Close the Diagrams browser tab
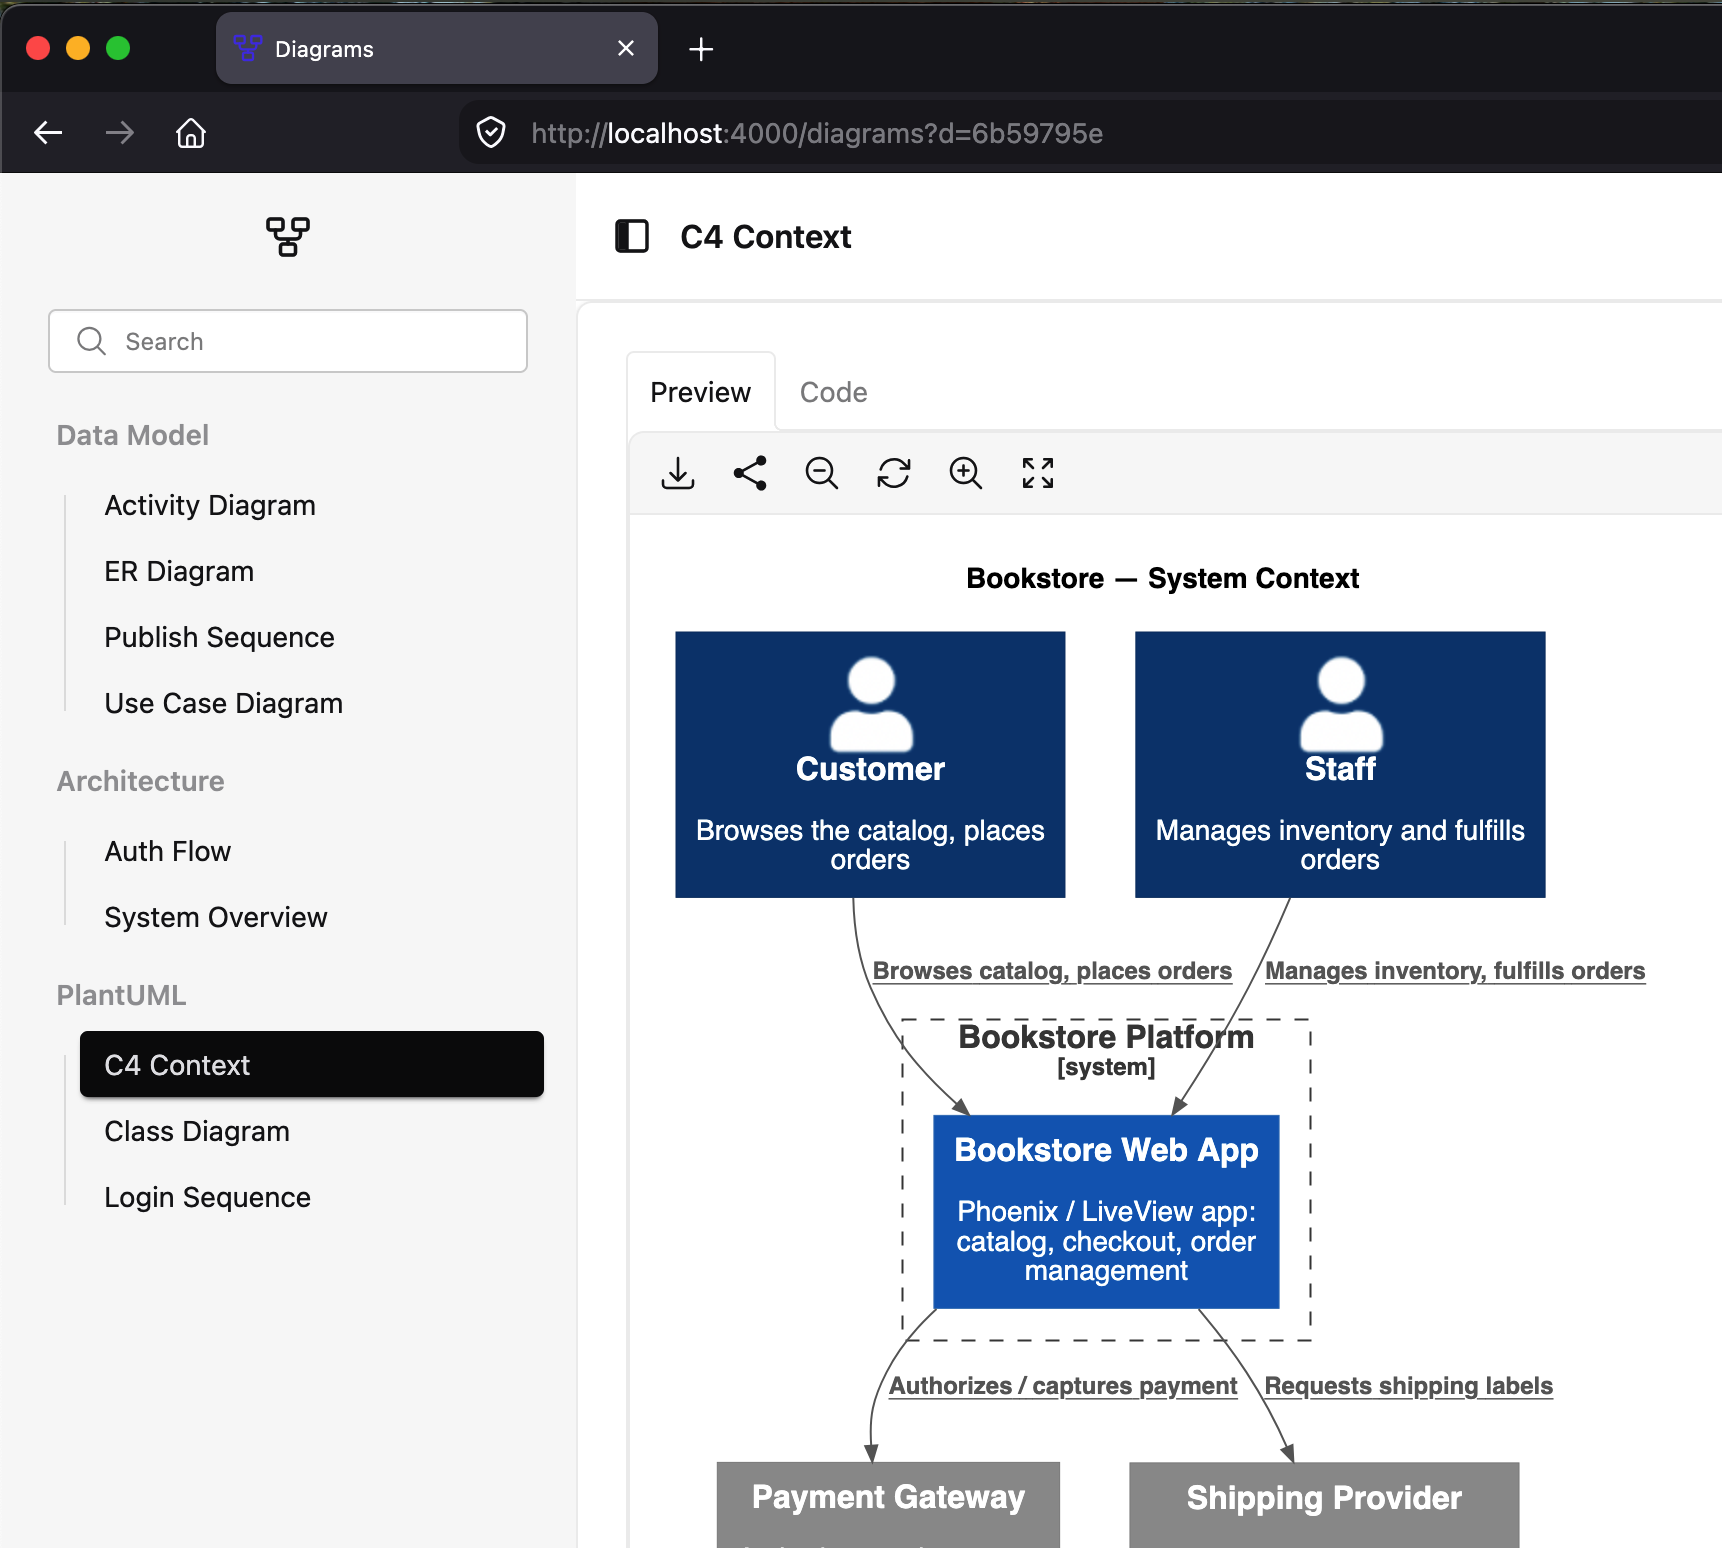1722x1548 pixels. 626,48
